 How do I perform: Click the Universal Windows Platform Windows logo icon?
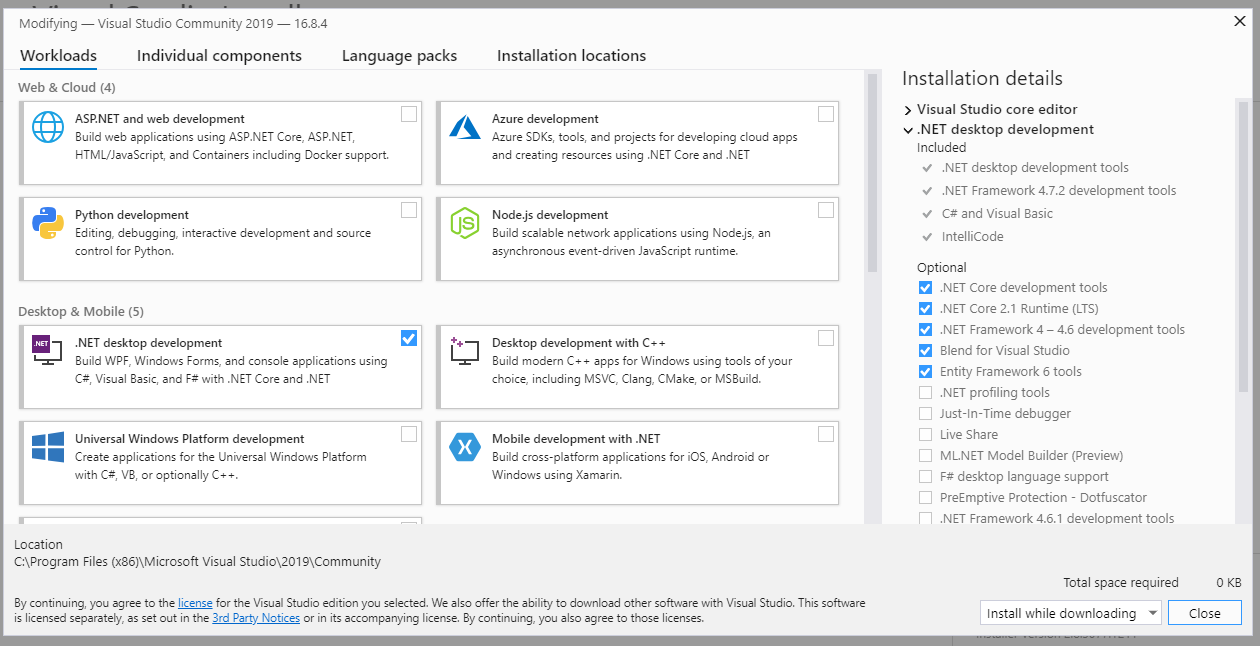point(48,447)
